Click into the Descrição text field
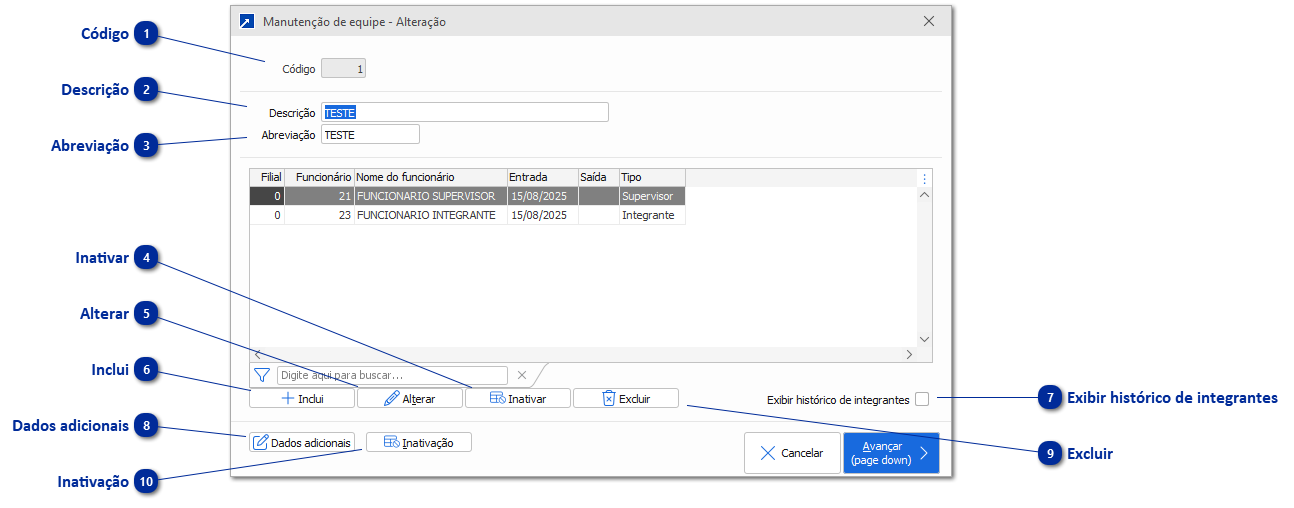Screen dimensions: 1294x508 click(464, 113)
